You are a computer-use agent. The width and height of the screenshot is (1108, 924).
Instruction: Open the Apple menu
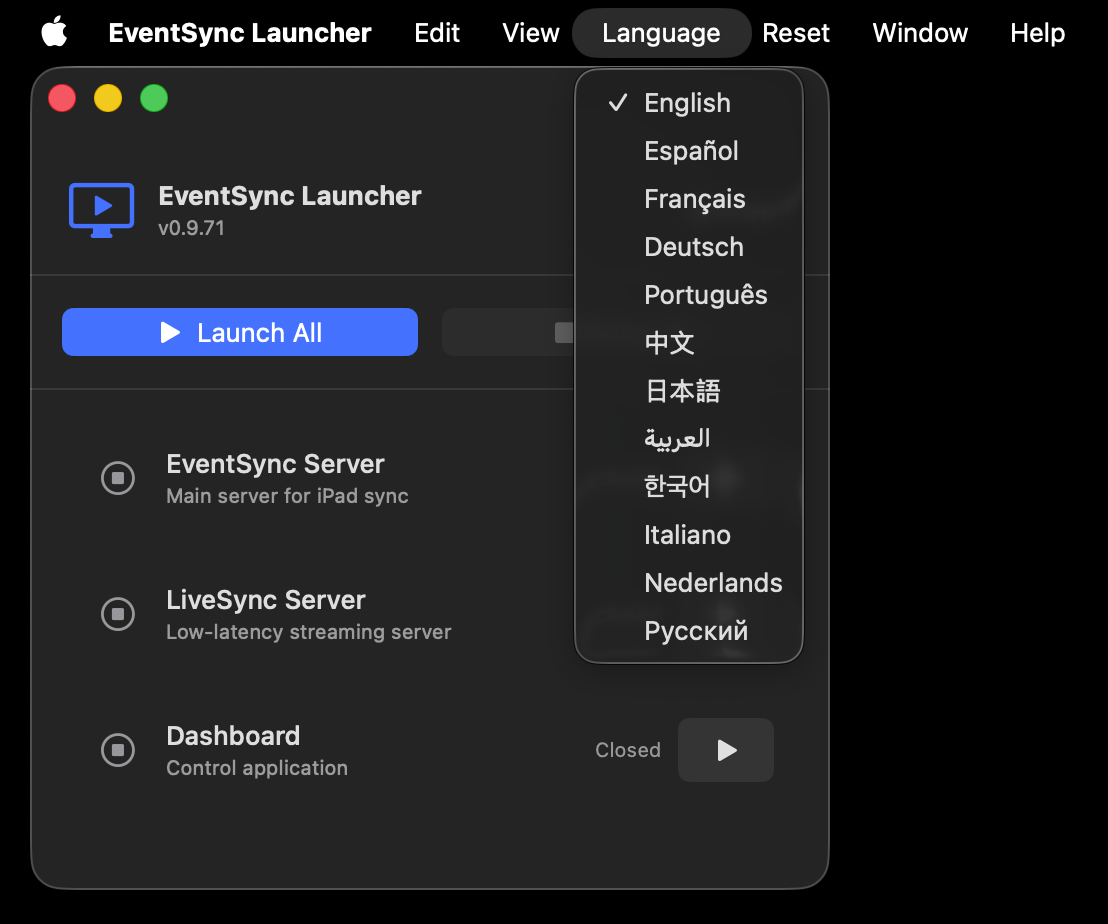click(54, 32)
